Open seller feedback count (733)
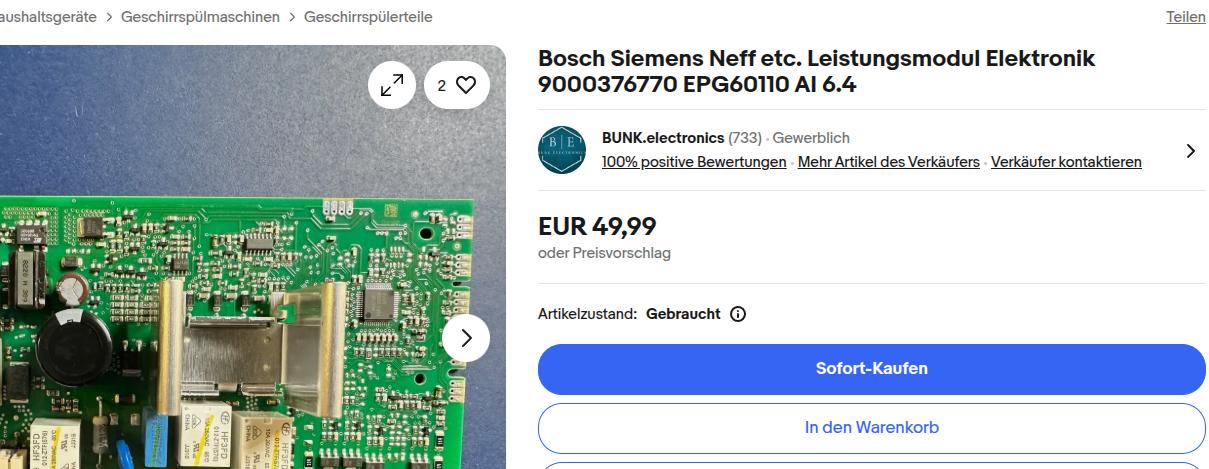 point(745,138)
